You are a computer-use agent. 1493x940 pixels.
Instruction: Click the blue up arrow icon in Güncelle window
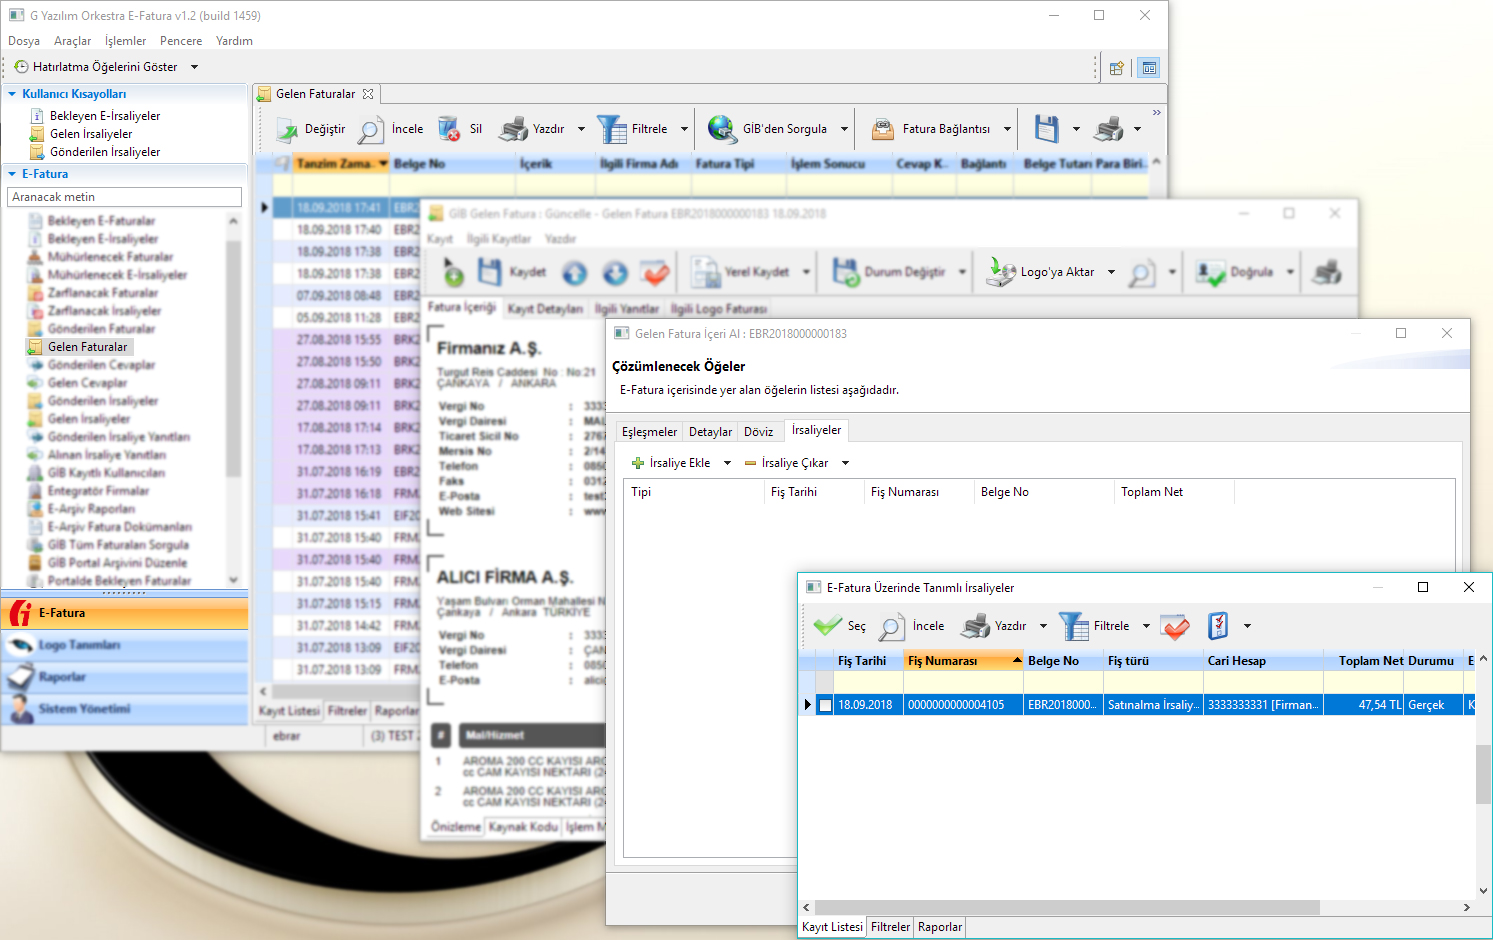coord(574,272)
